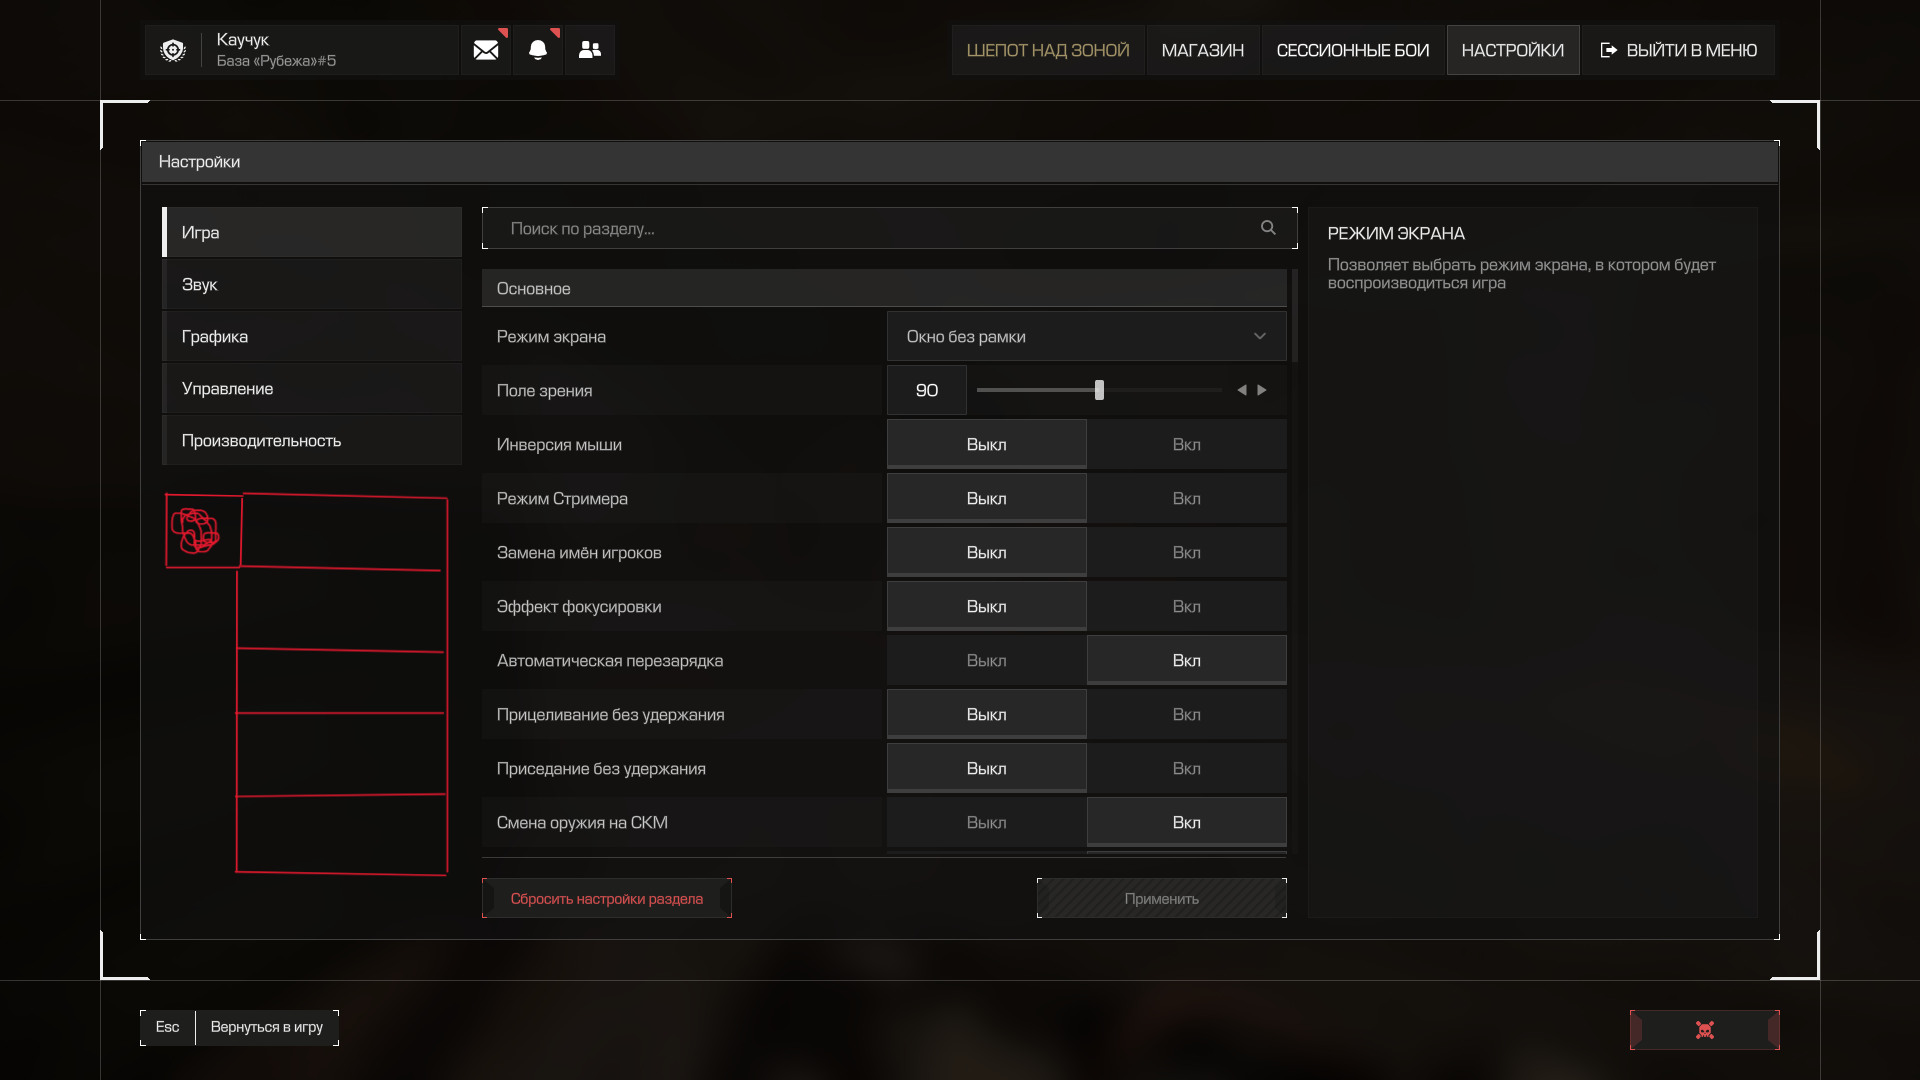Enable Режим Стримера with Вкл
This screenshot has height=1080, width=1920.
pyautogui.click(x=1187, y=498)
